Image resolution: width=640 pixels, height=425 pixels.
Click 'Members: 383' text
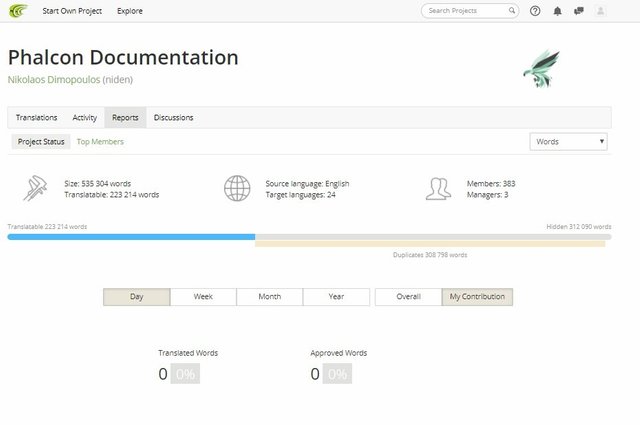point(491,184)
